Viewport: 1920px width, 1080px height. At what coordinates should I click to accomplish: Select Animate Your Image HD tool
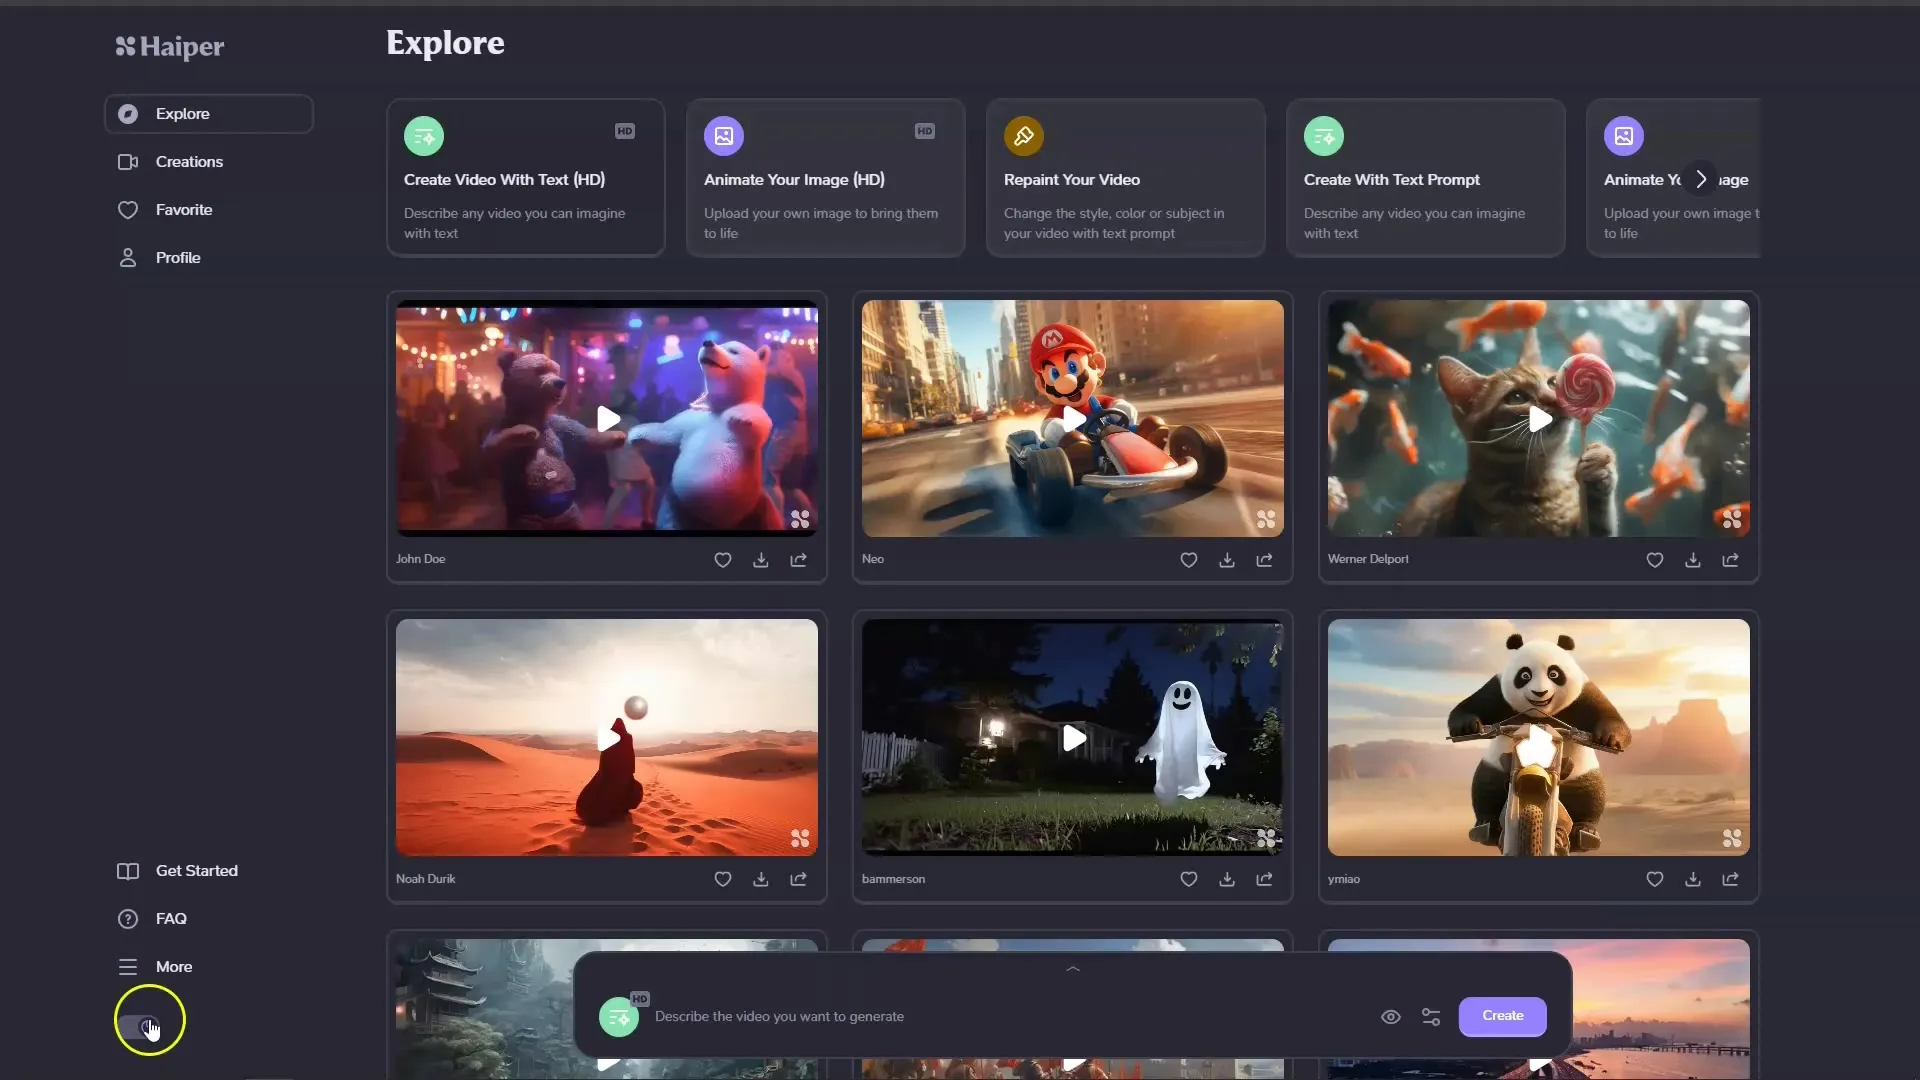tap(824, 178)
